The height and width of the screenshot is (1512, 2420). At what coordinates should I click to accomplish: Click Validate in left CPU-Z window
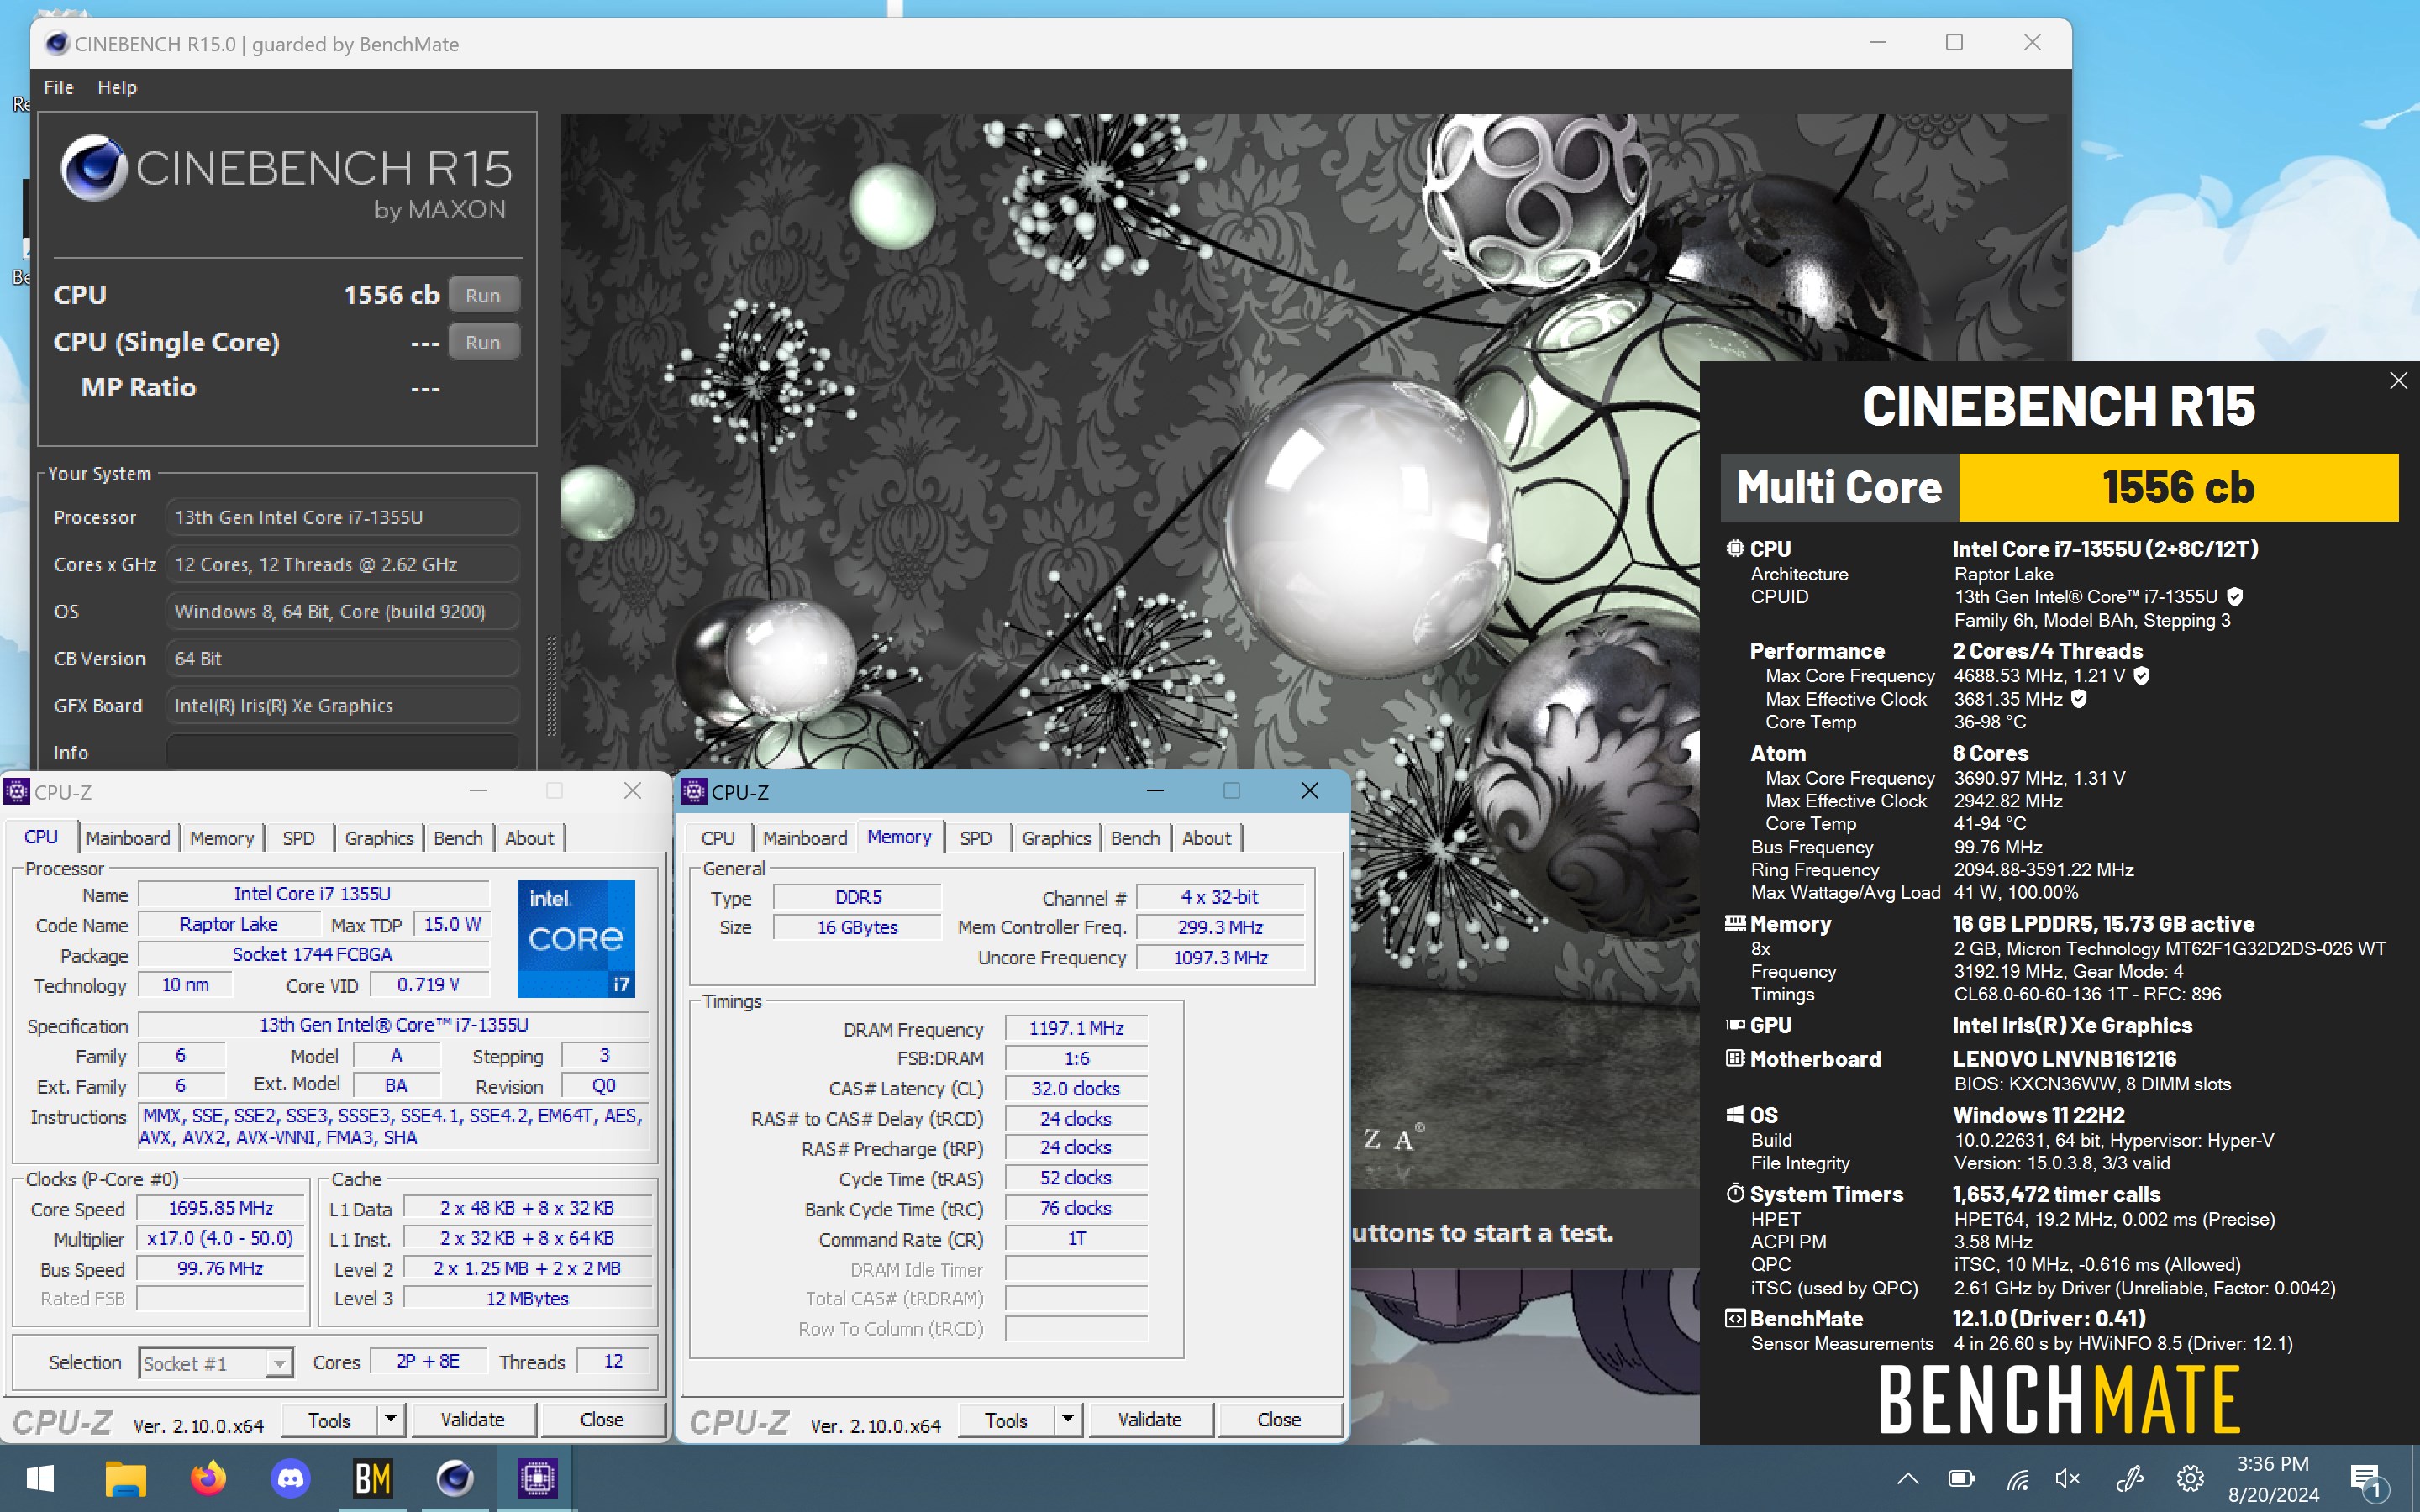pyautogui.click(x=473, y=1420)
